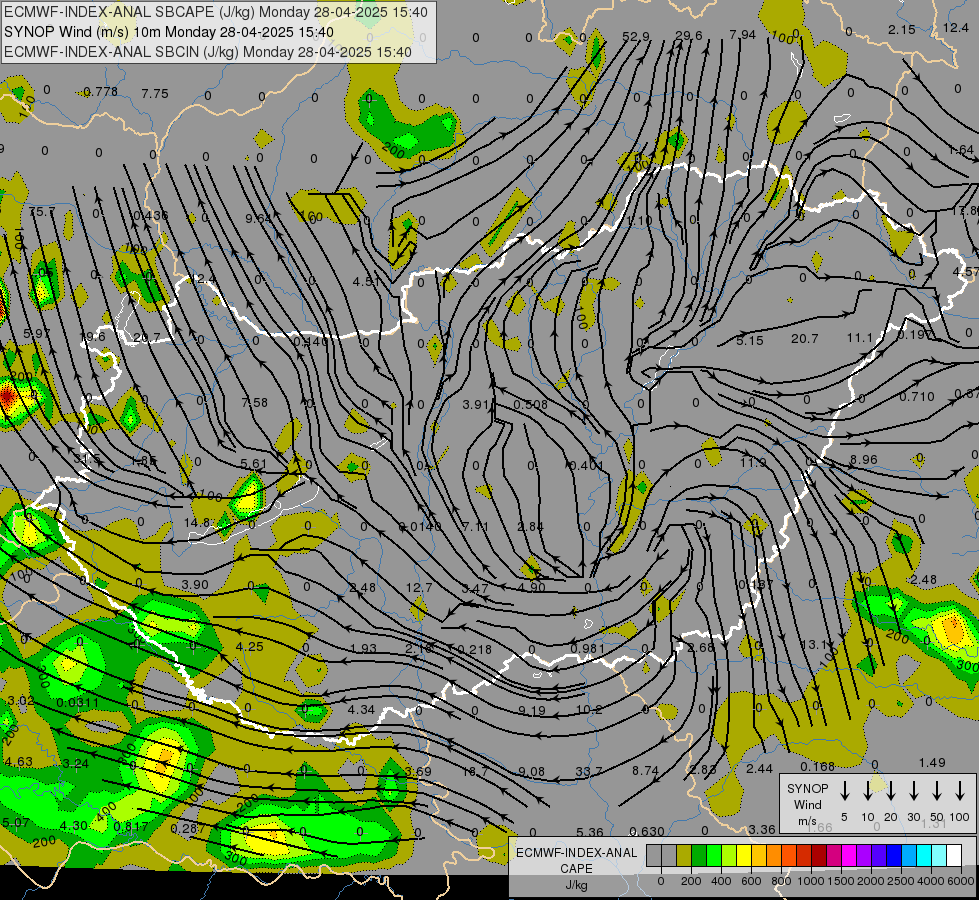Image resolution: width=979 pixels, height=900 pixels.
Task: Click the 50 m/s wind arrow in legend
Action: [937, 791]
